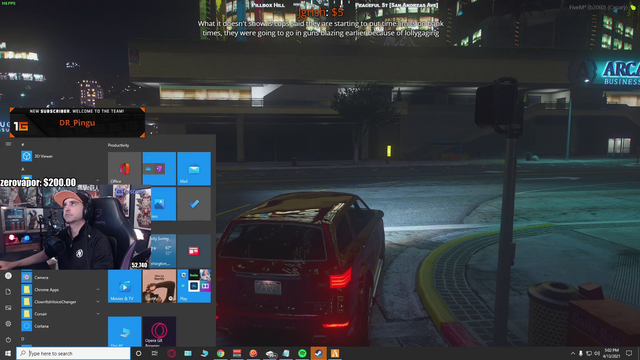Open the orange FiveM taskbar icon

335,353
